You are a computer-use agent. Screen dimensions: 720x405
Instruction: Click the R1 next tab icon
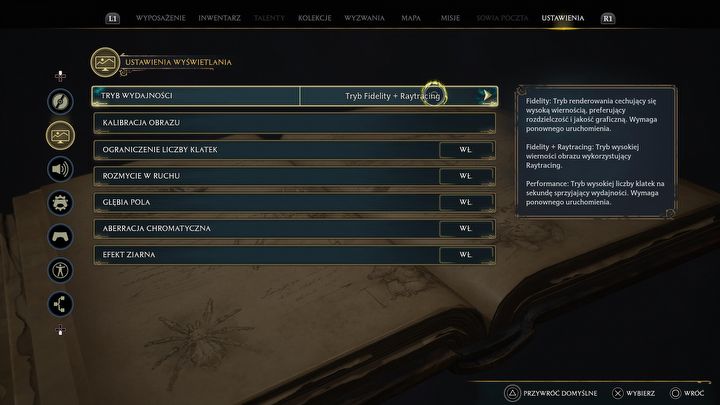click(x=608, y=18)
